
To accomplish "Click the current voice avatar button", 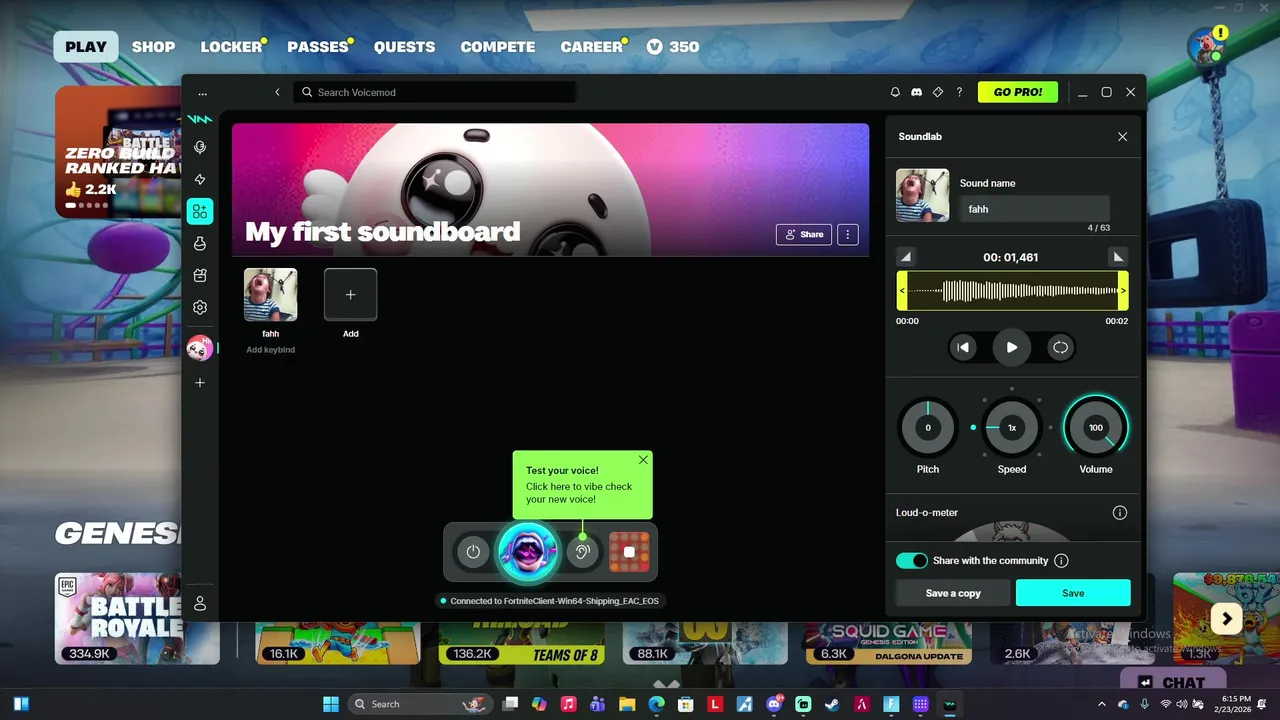I will click(528, 551).
